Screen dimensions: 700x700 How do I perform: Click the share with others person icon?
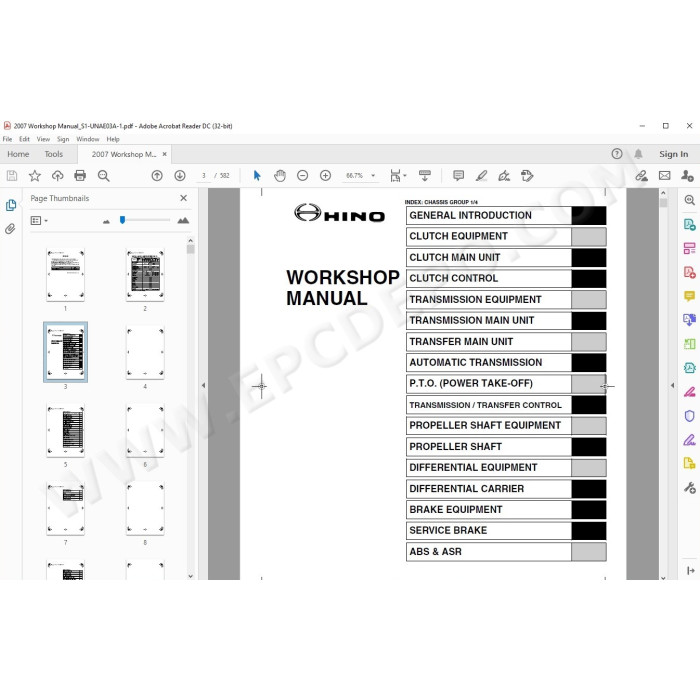[x=687, y=176]
